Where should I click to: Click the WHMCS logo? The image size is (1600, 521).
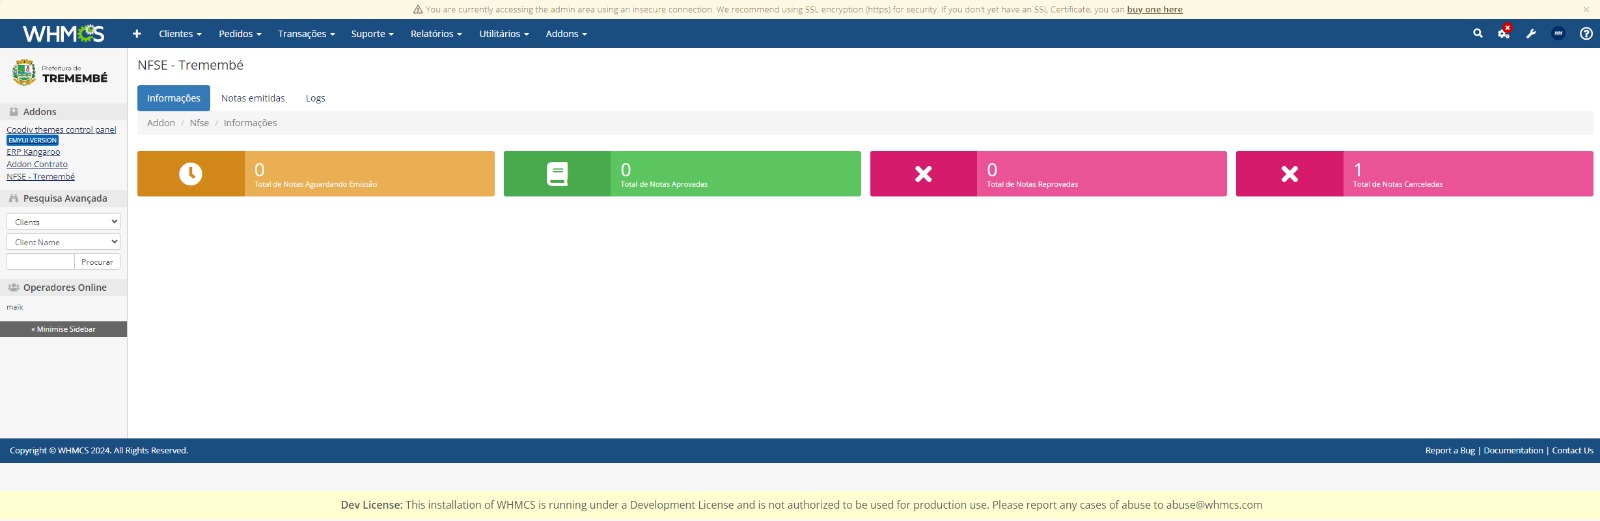pos(63,34)
